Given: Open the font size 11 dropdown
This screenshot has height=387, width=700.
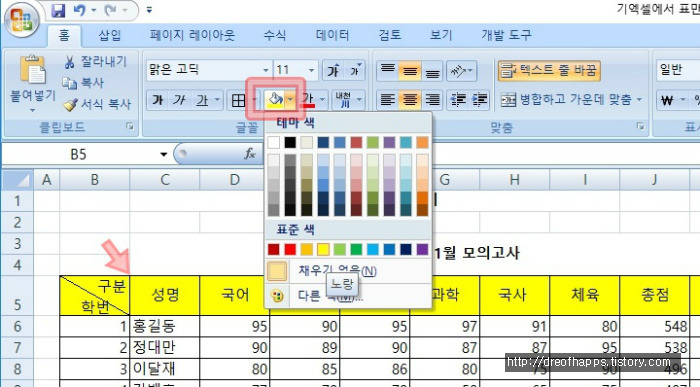Looking at the screenshot, I should 311,70.
